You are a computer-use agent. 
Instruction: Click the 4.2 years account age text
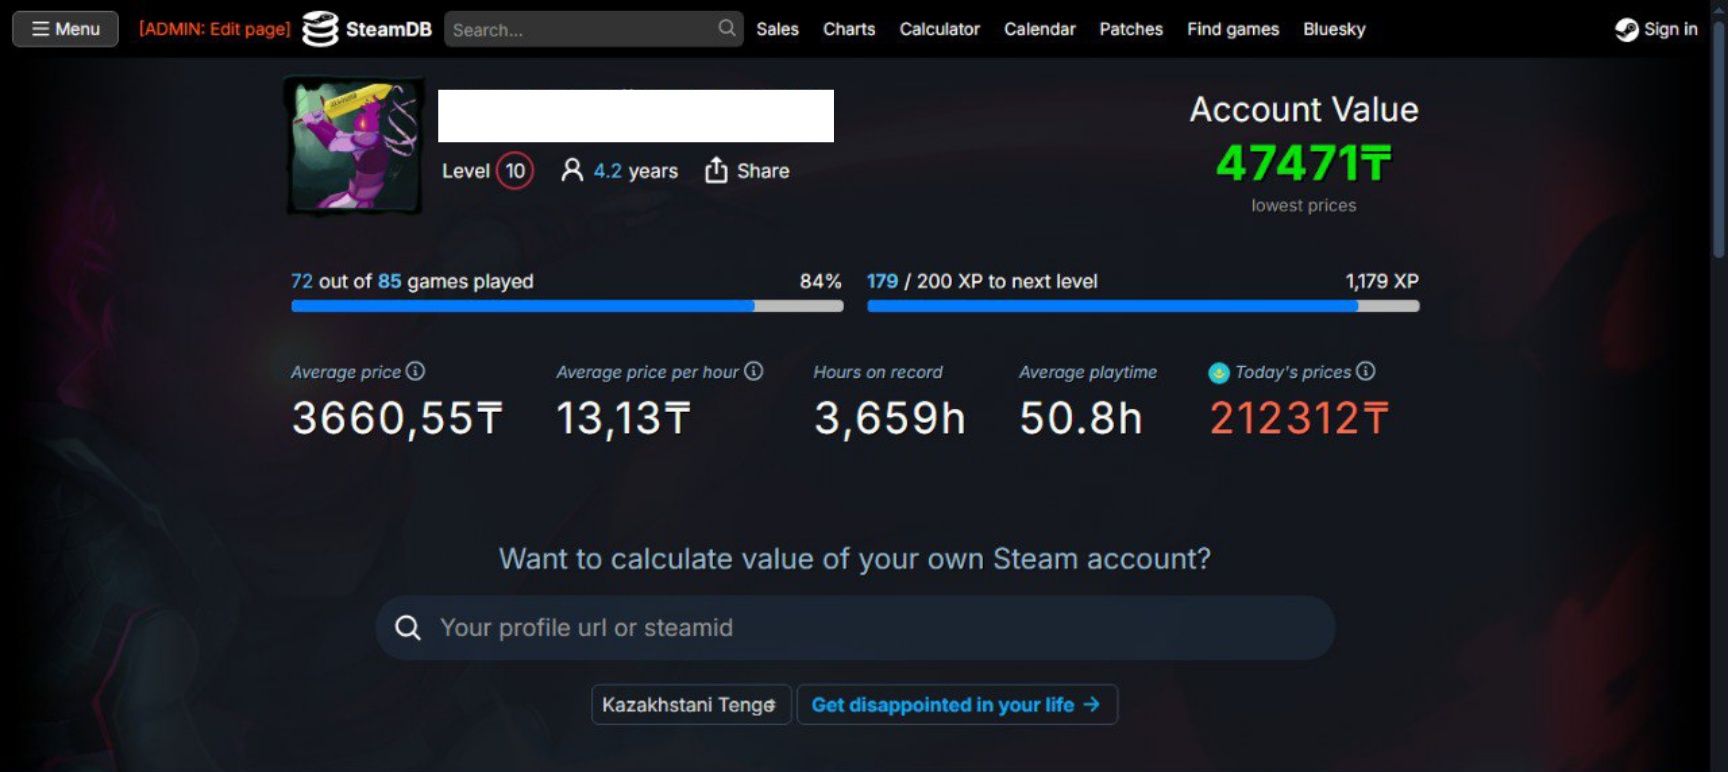point(636,171)
